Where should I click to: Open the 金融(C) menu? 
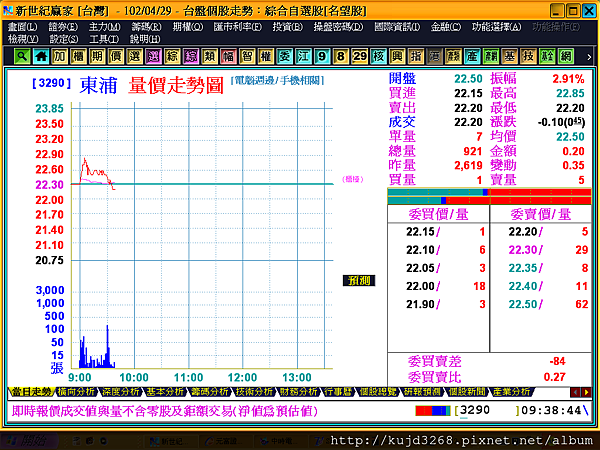[x=446, y=27]
